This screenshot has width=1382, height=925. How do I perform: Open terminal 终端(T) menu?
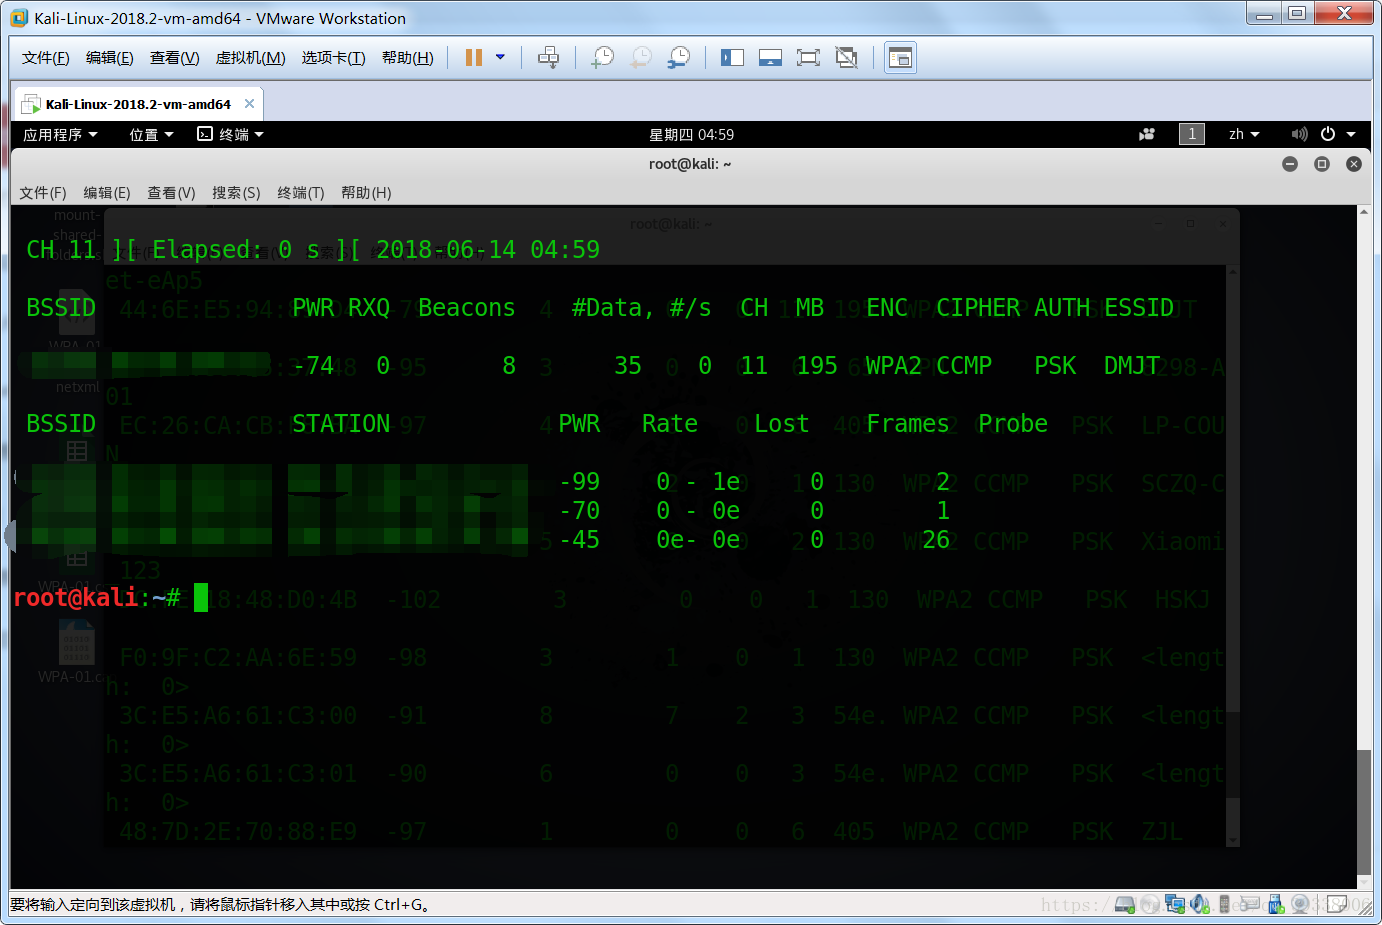tap(301, 193)
